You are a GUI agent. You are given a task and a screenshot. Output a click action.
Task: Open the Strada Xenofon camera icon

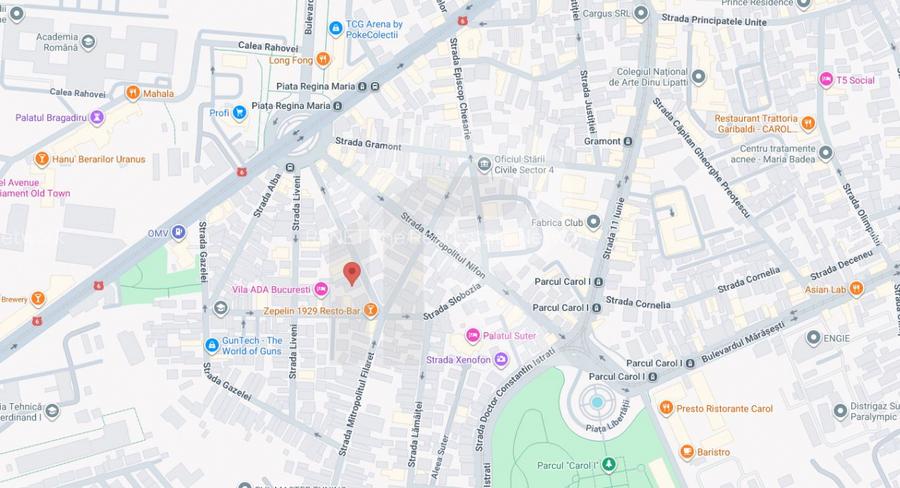[x=501, y=360]
